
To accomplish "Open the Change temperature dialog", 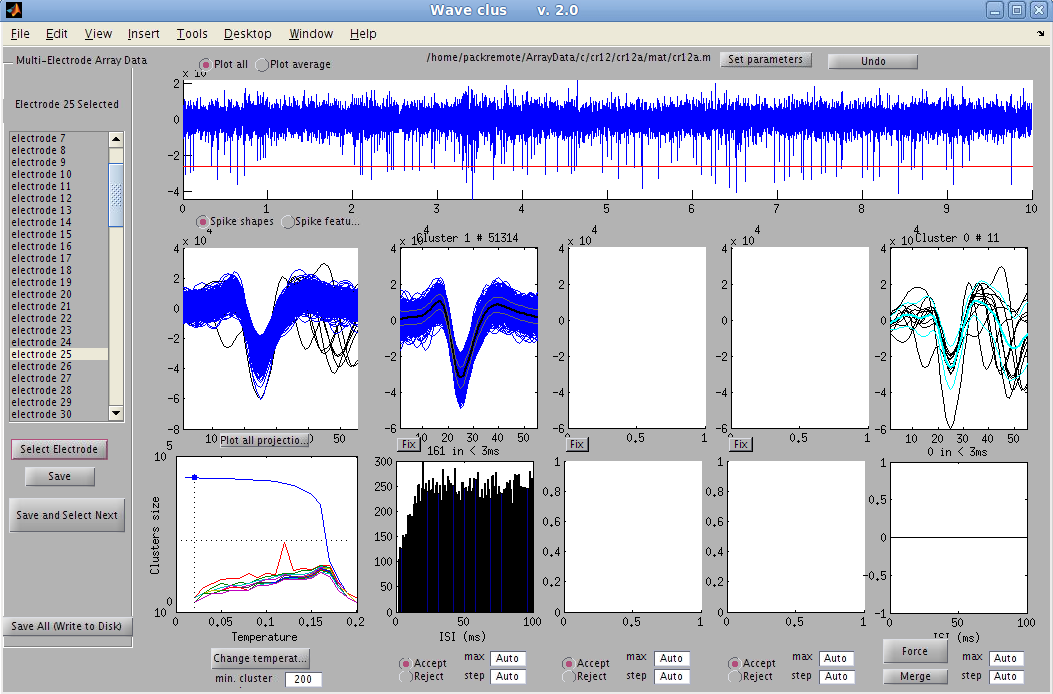I will pyautogui.click(x=259, y=659).
